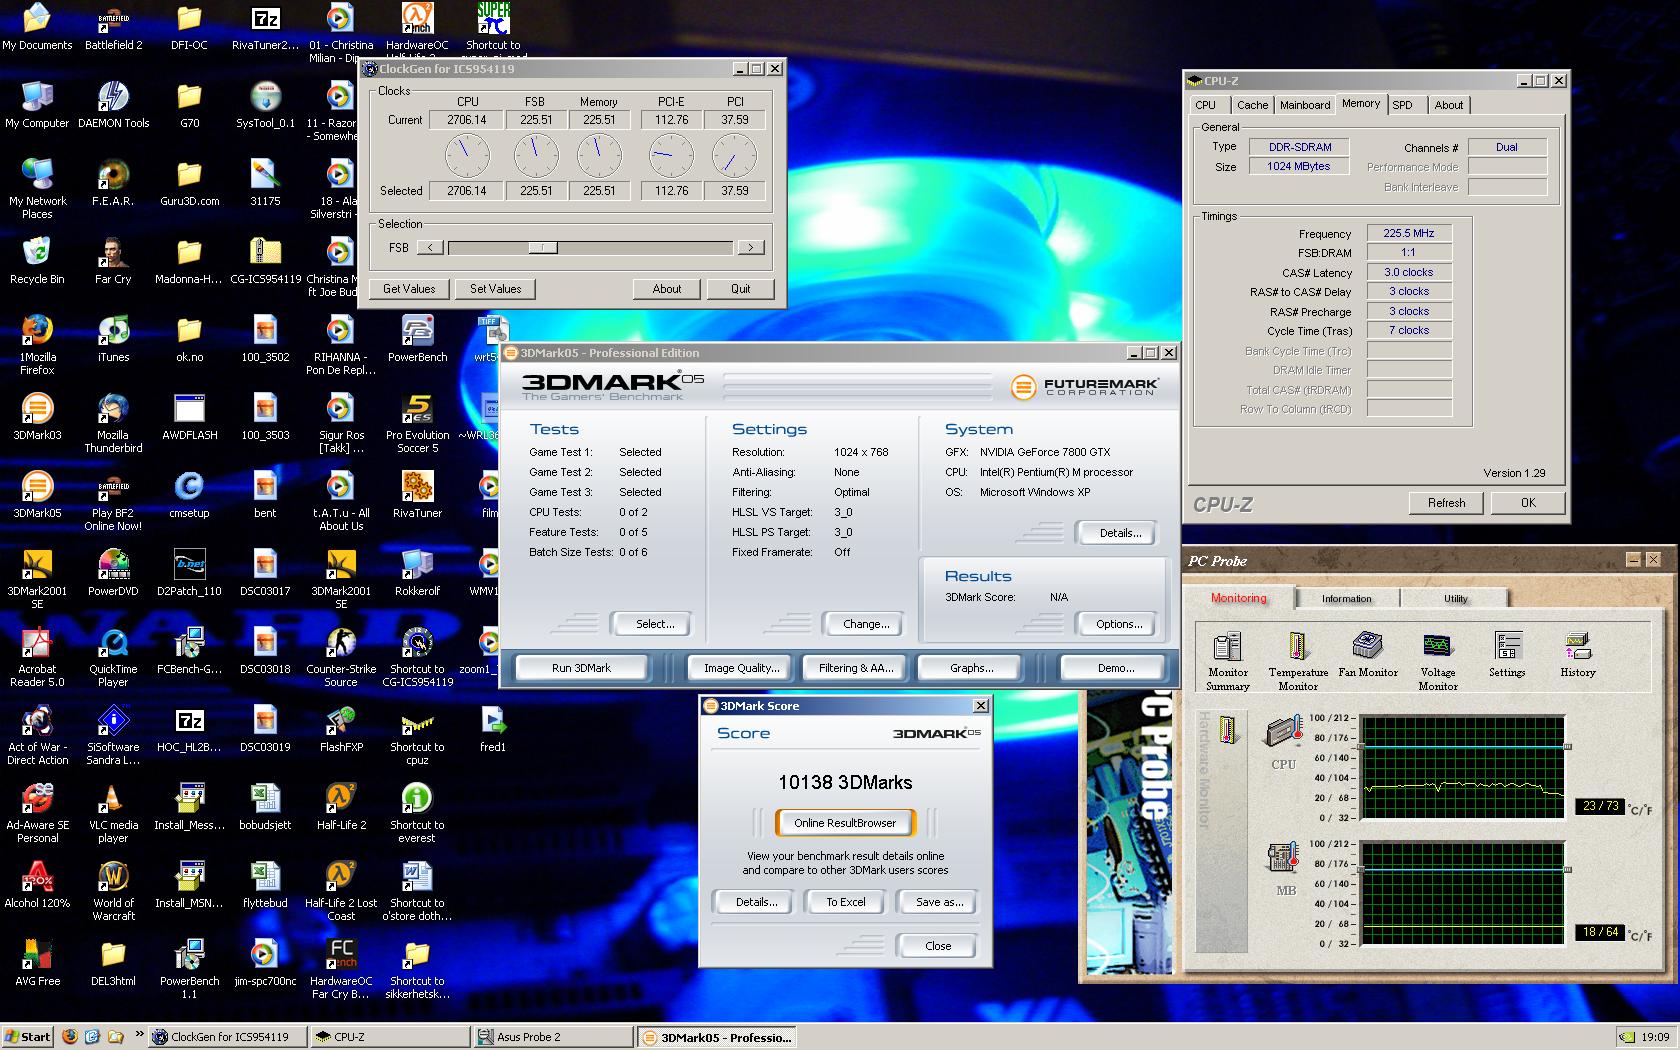Open F.E.A.R. desktop shortcut

coord(113,183)
